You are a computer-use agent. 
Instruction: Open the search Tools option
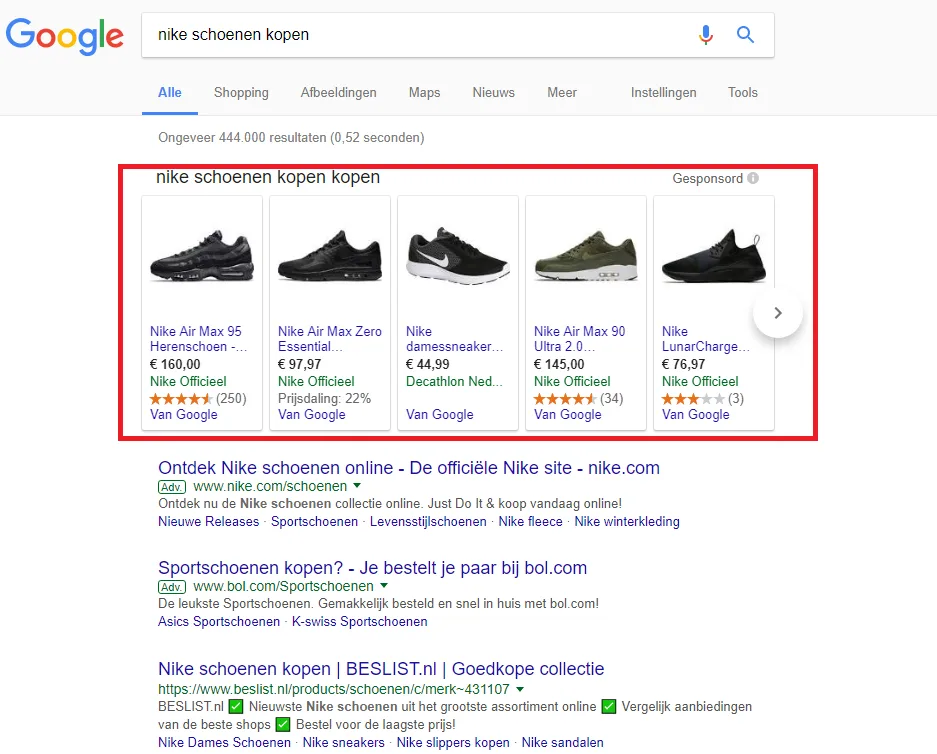pyautogui.click(x=742, y=93)
